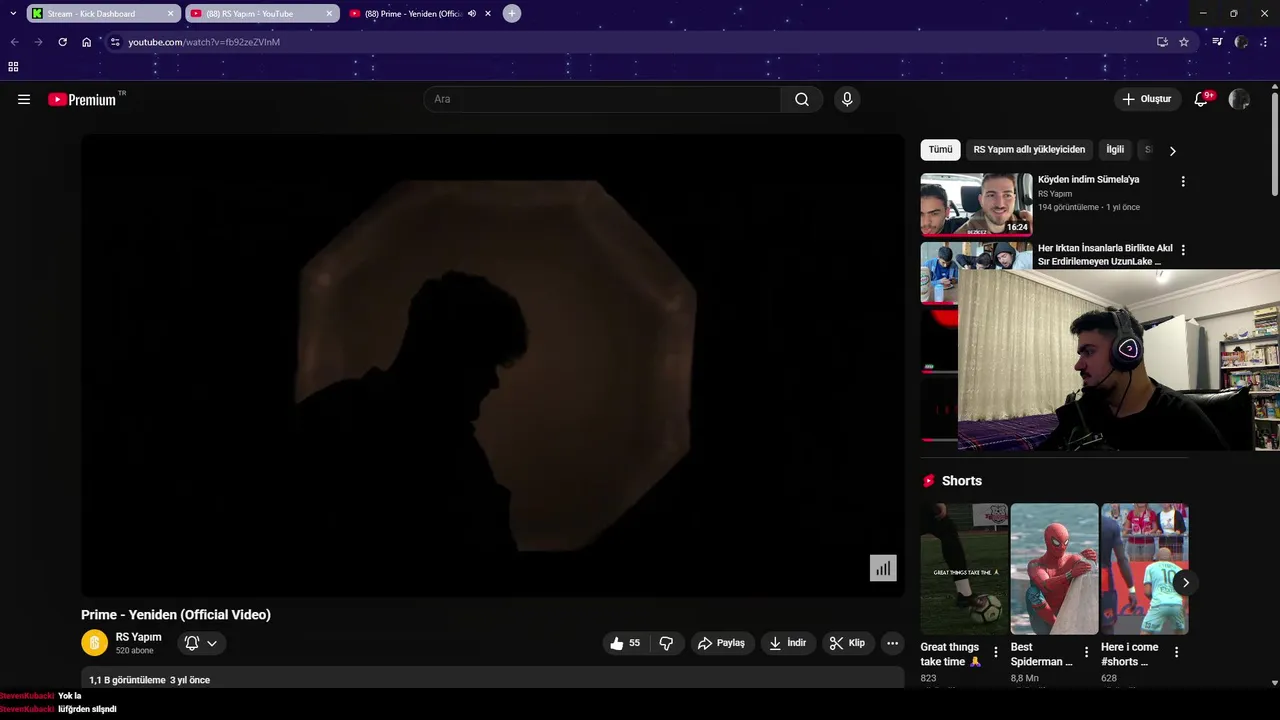
Task: Open the RS Yapım channel name link
Action: pos(138,637)
